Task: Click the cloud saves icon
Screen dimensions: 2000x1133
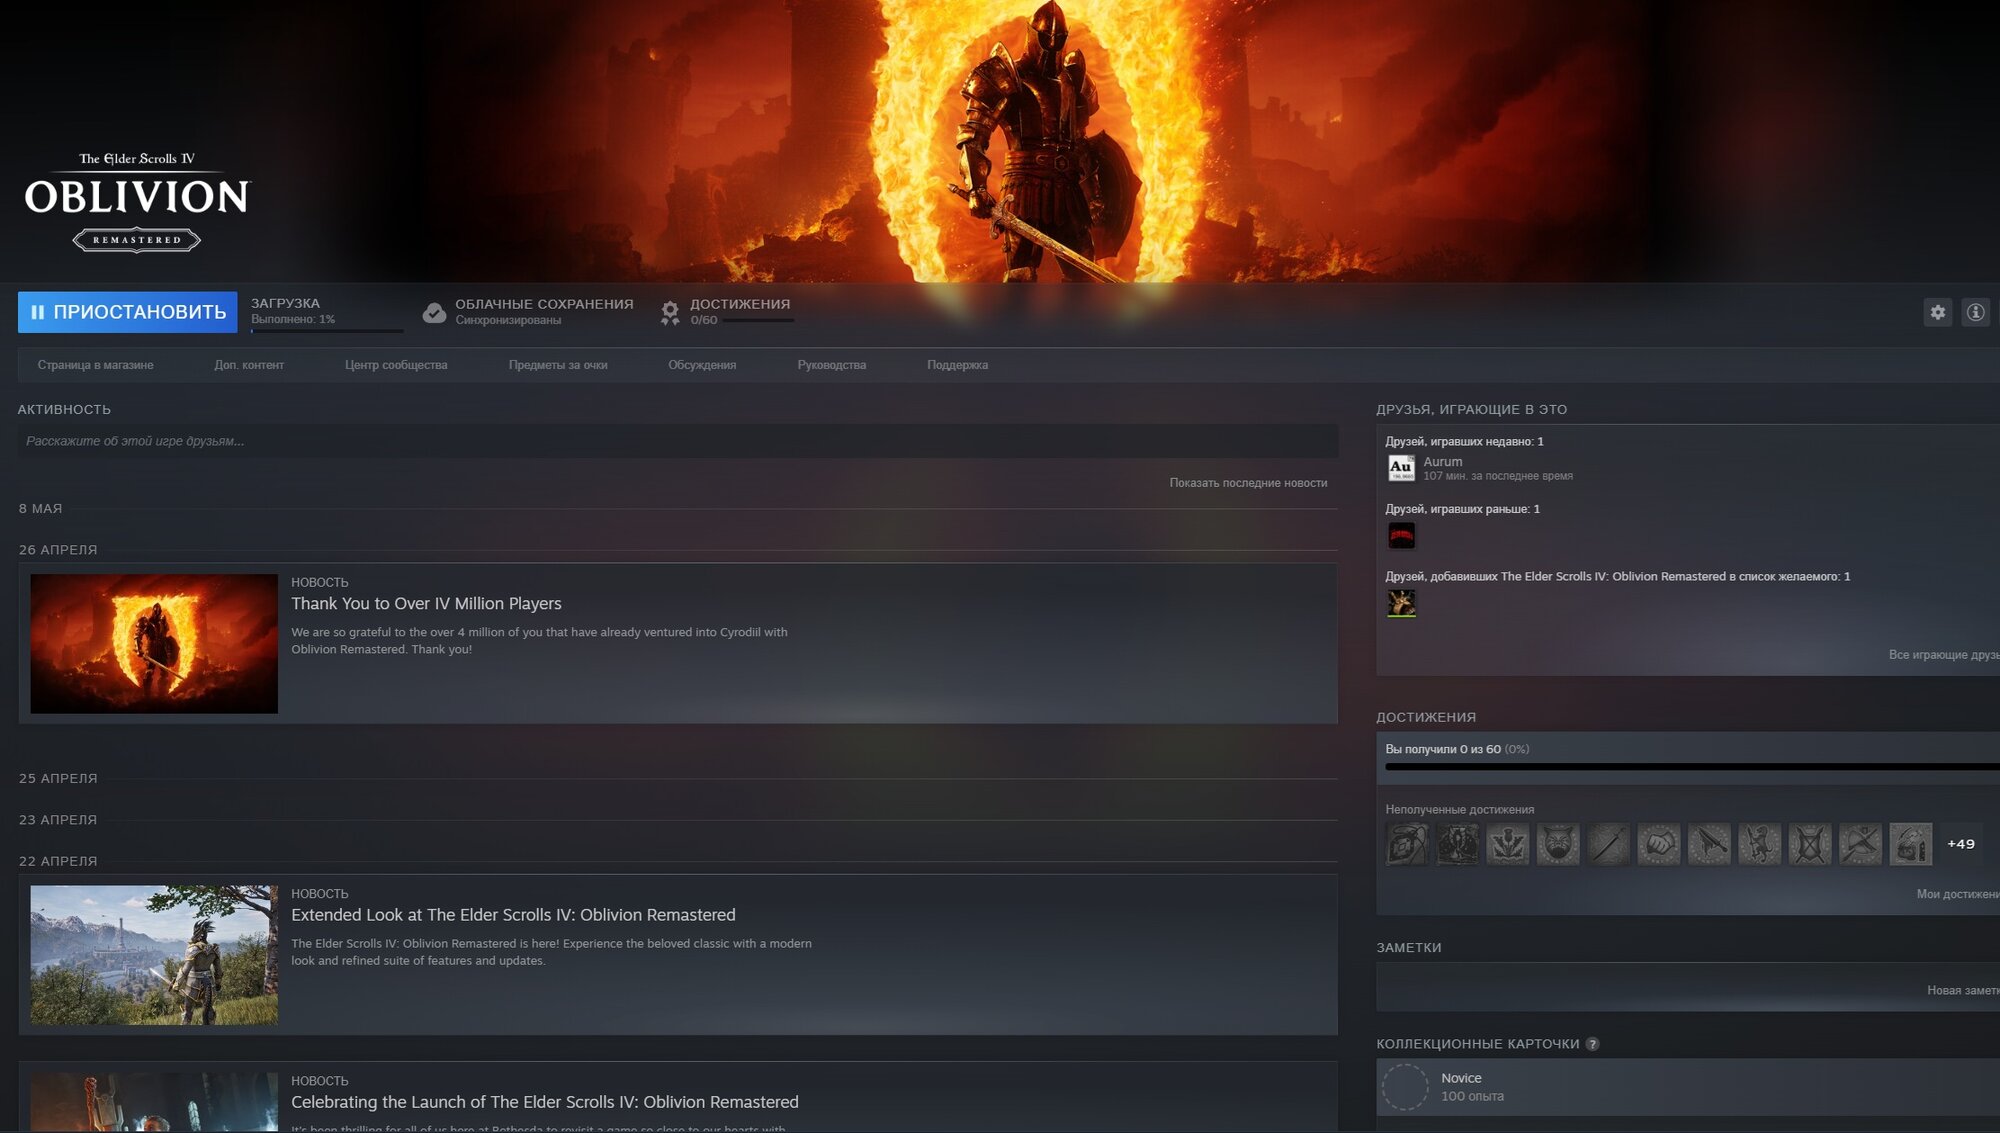Action: (x=434, y=313)
